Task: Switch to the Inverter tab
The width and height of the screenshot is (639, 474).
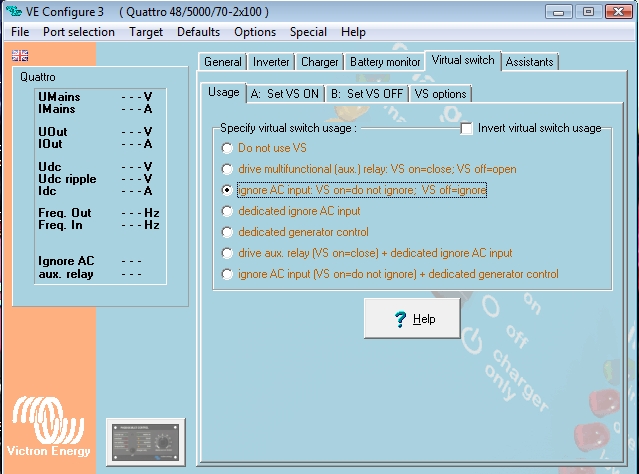Action: pos(271,62)
